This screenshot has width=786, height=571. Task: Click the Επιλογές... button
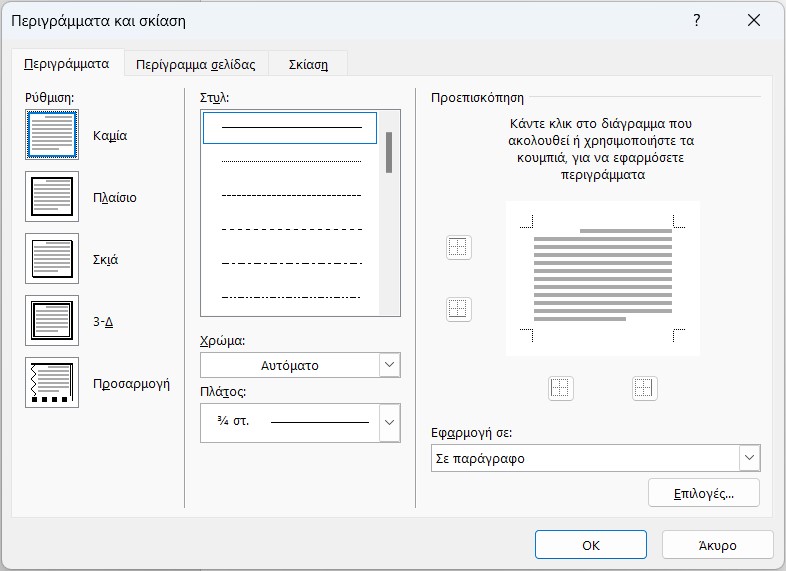coord(704,493)
